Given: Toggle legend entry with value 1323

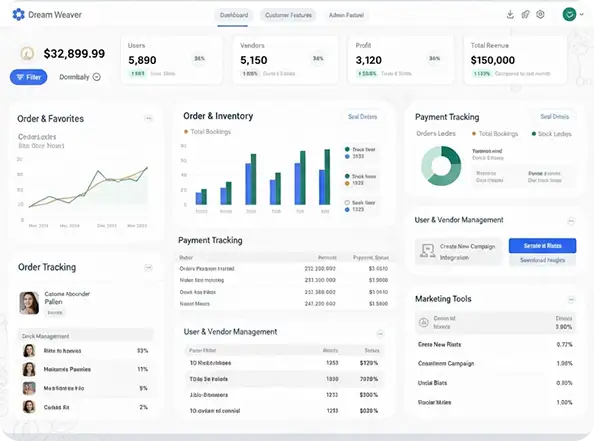Looking at the screenshot, I should click(x=360, y=206).
